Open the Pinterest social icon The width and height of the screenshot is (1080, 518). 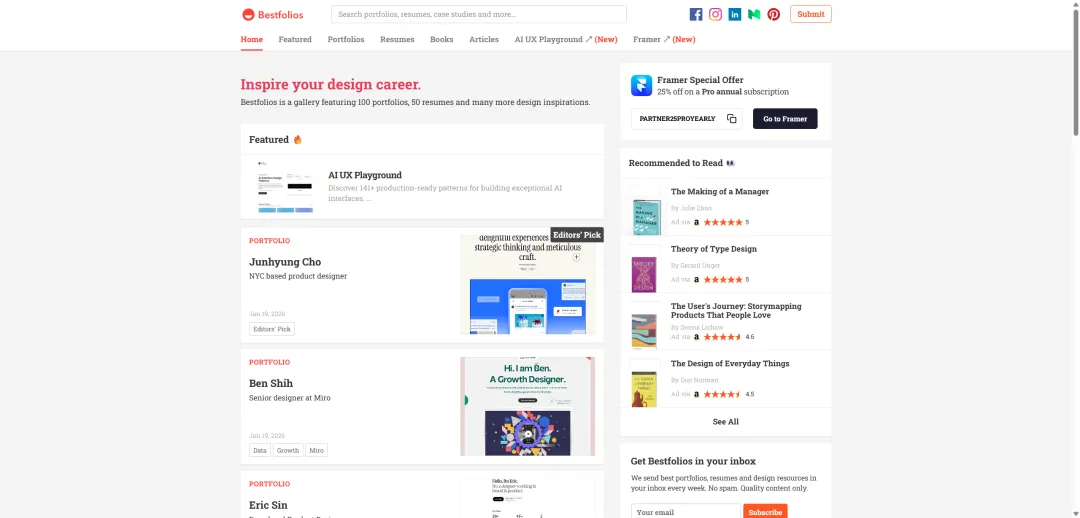(x=773, y=14)
